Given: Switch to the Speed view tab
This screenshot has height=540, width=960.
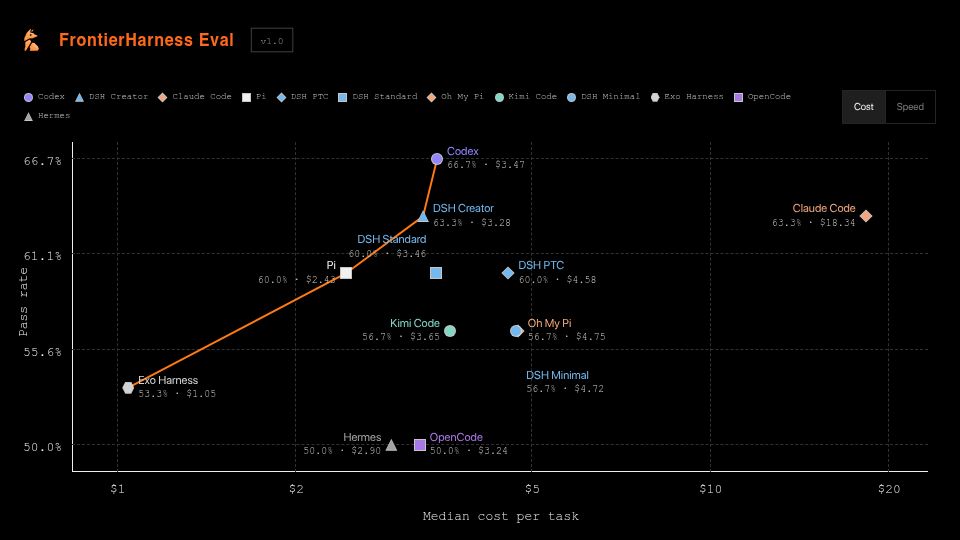Looking at the screenshot, I should pos(910,107).
